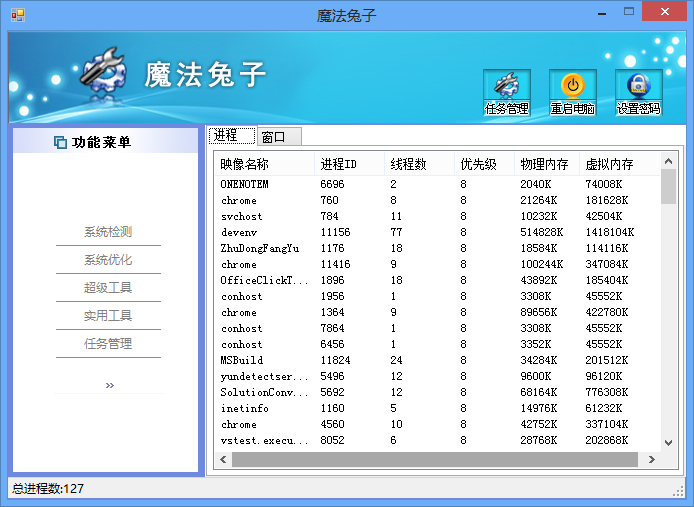Select the SolutionConv... process row

437,392
